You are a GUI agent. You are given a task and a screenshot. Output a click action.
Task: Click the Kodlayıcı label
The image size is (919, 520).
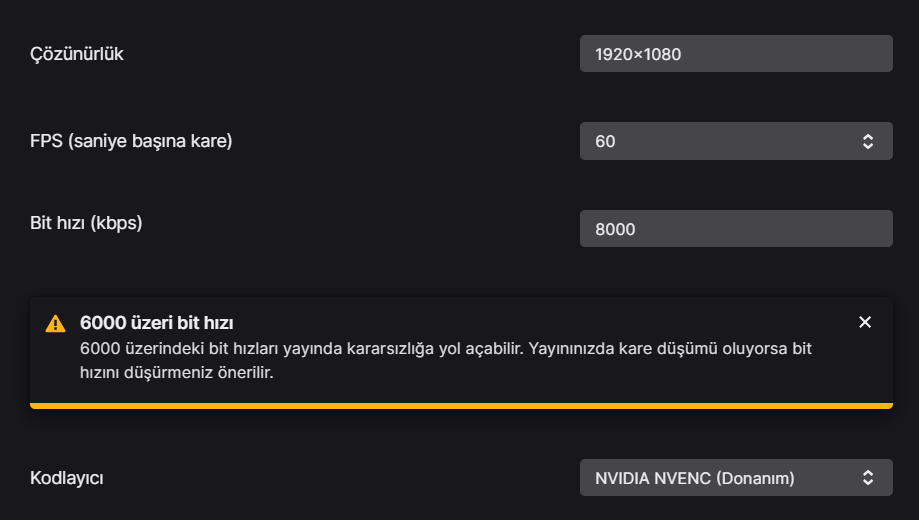click(x=67, y=478)
